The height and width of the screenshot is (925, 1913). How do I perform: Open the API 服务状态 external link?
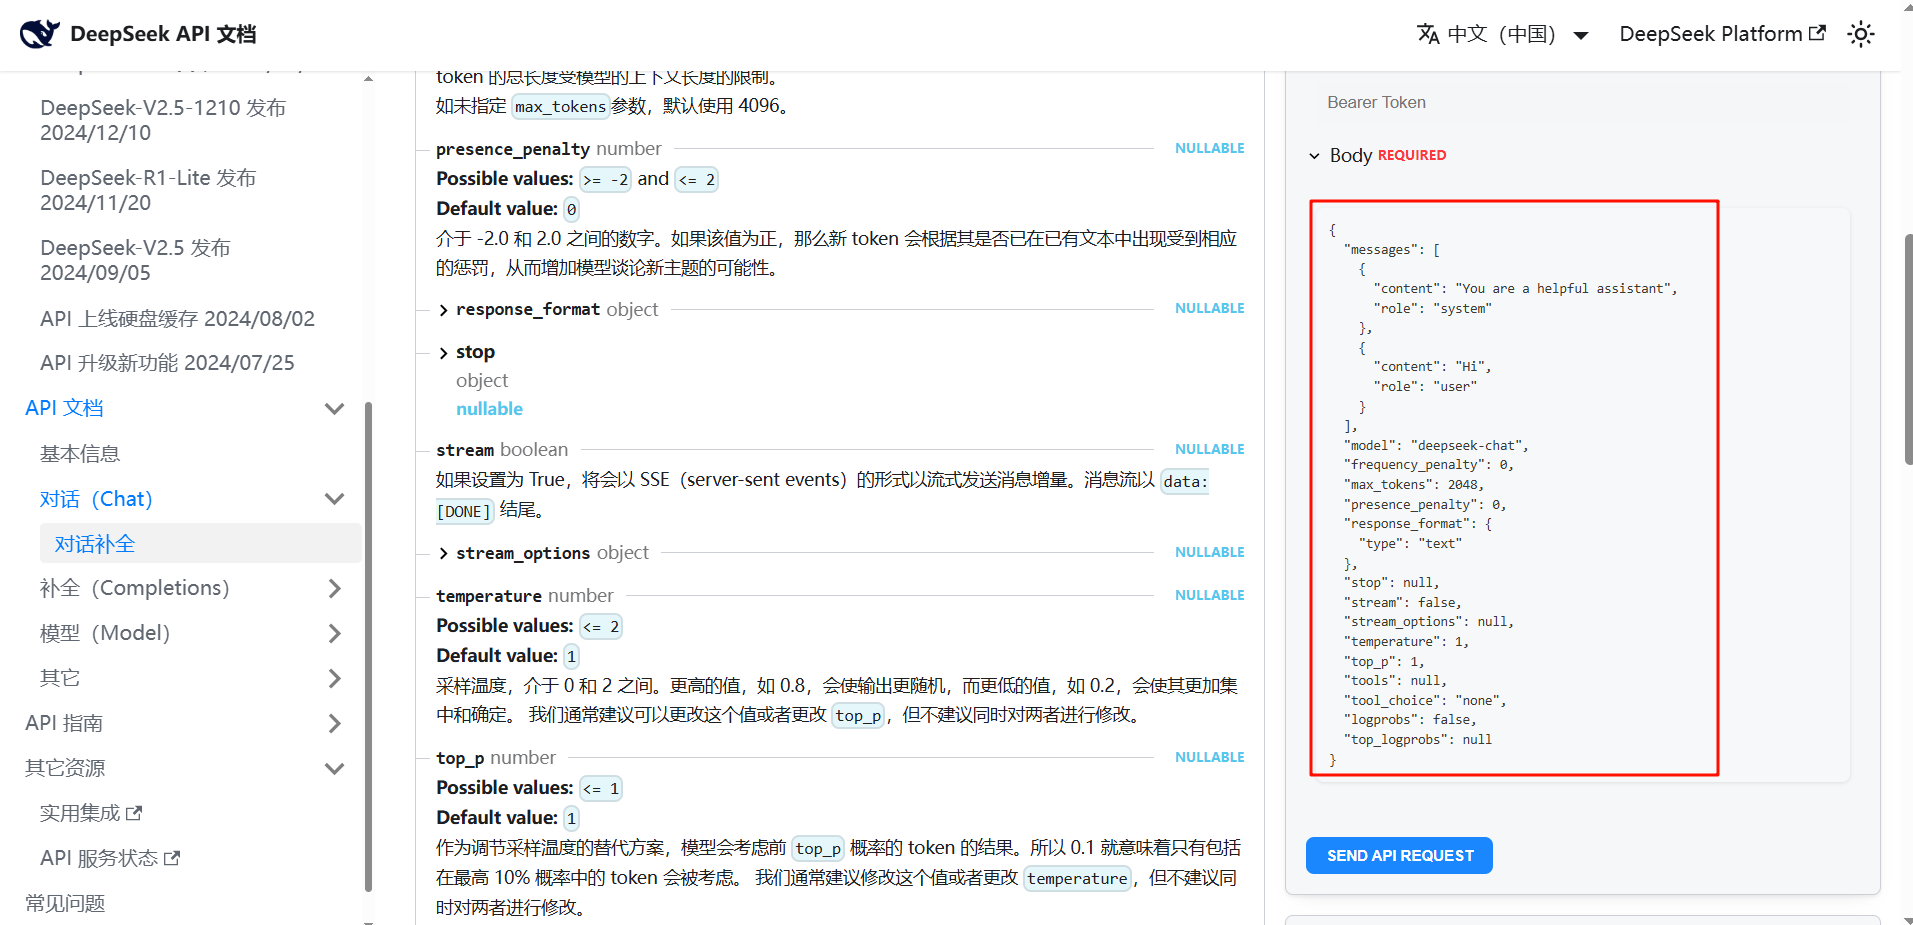(110, 858)
